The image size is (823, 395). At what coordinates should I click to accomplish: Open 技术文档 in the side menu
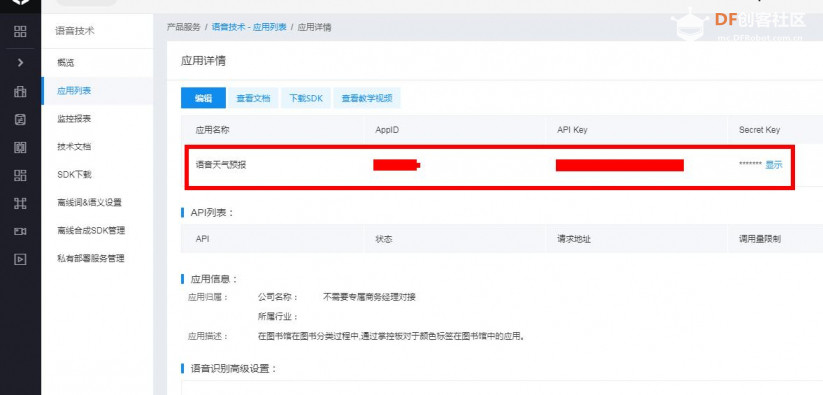click(x=74, y=146)
